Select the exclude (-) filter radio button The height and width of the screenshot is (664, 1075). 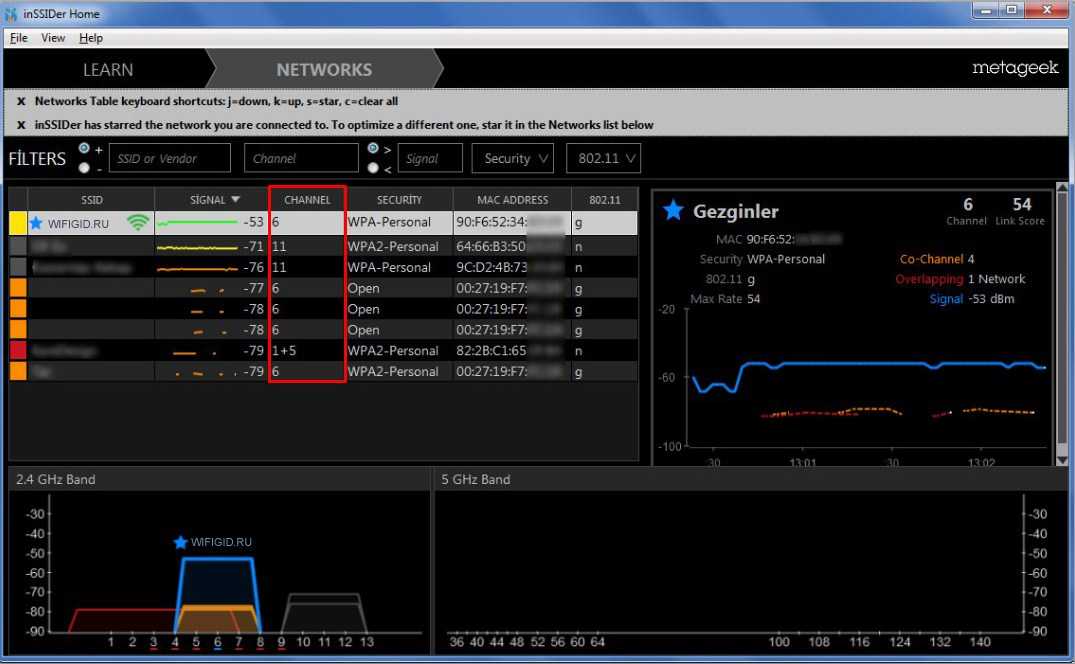pos(84,168)
